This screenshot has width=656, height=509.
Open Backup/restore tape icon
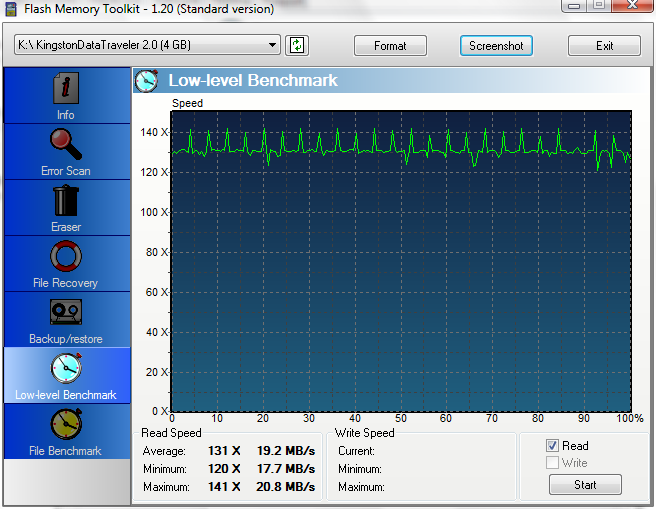pyautogui.click(x=66, y=314)
